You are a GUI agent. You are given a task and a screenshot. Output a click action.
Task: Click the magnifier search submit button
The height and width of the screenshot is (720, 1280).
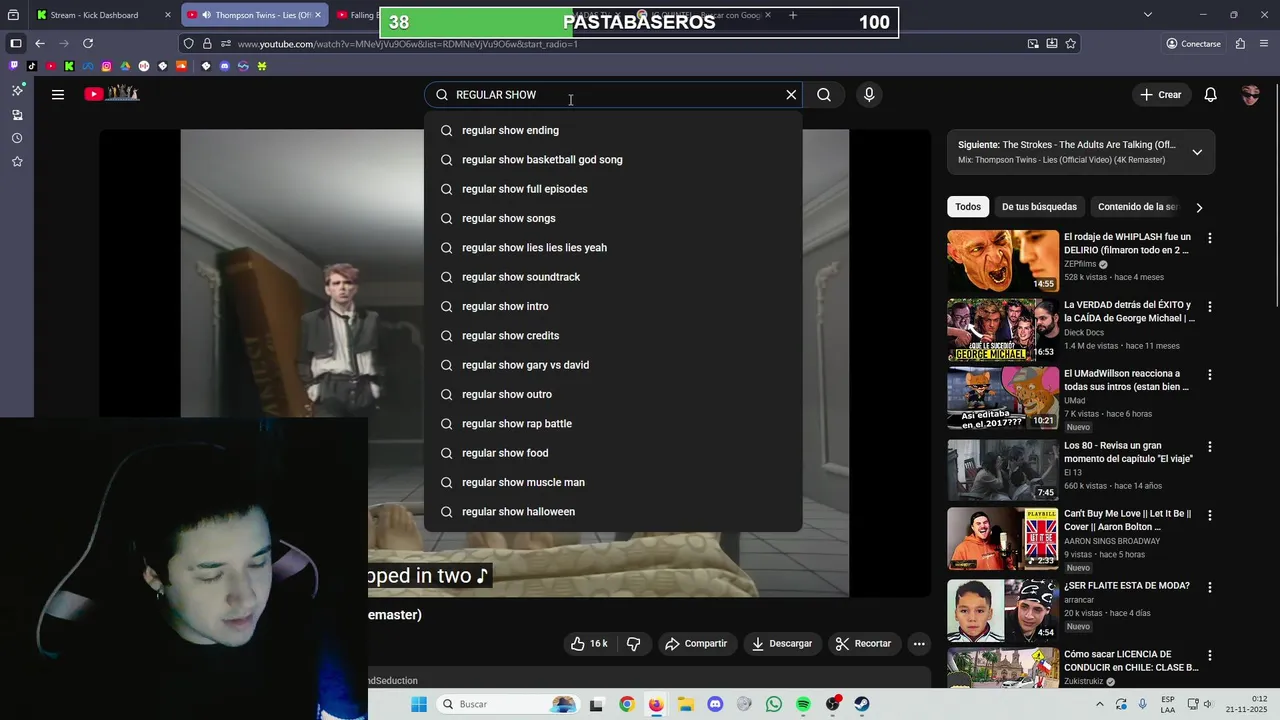click(824, 94)
